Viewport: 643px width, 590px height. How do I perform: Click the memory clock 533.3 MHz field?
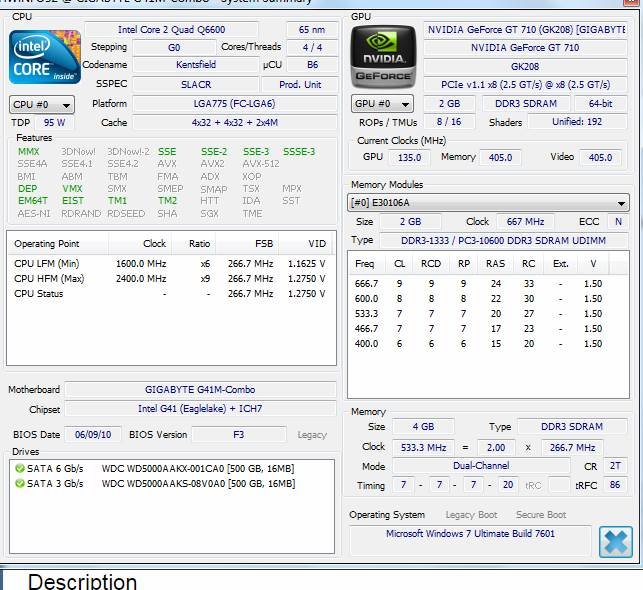tap(423, 448)
